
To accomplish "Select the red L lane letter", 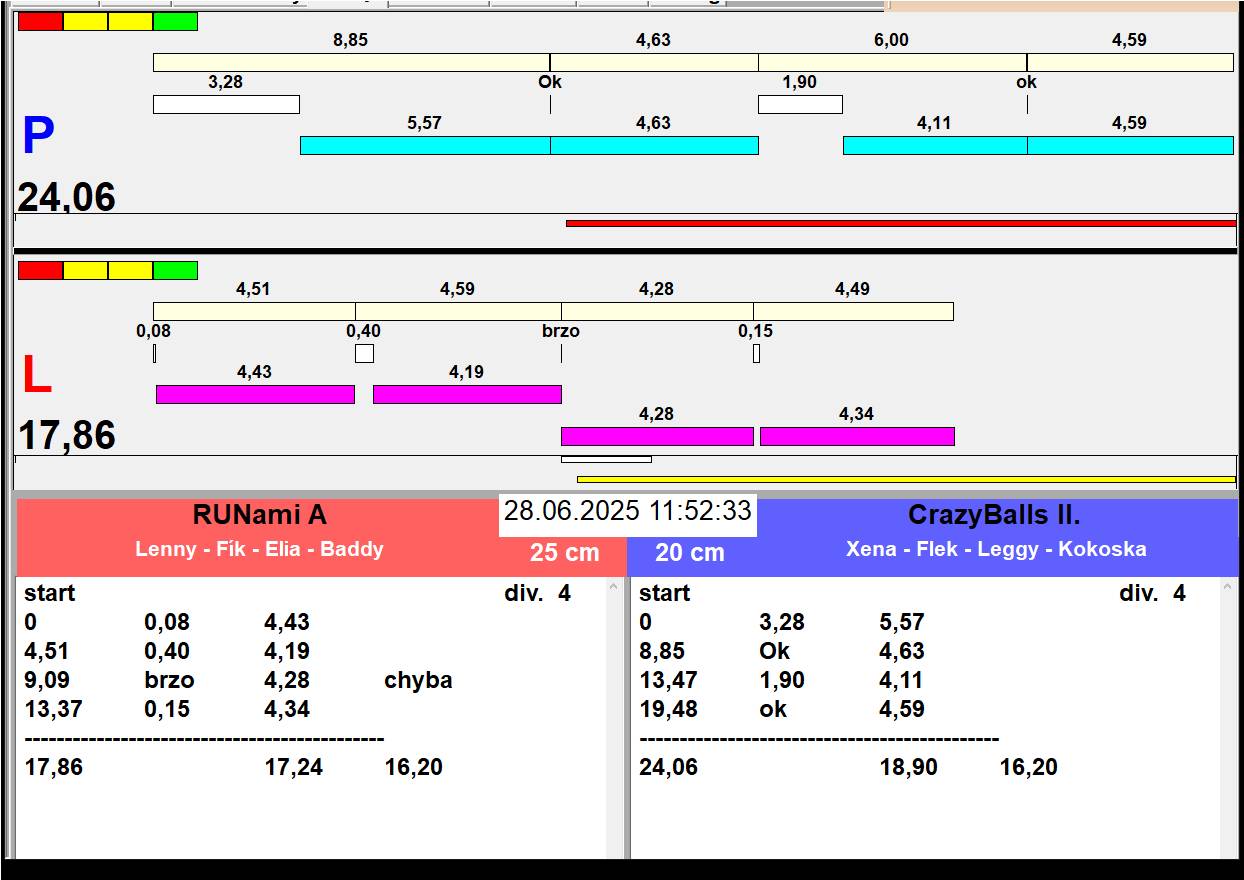I will [37, 376].
